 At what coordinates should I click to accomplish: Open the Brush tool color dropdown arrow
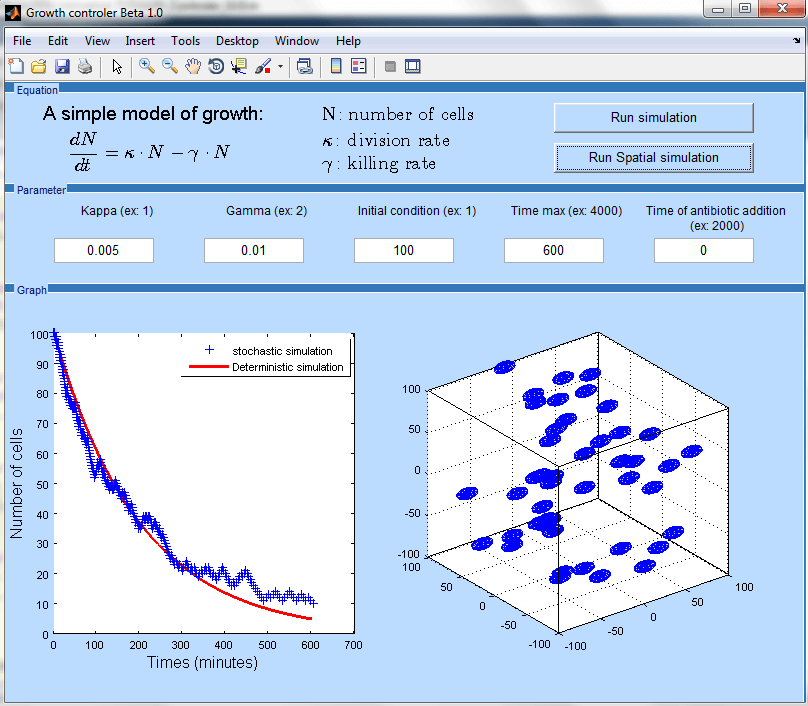pyautogui.click(x=281, y=67)
